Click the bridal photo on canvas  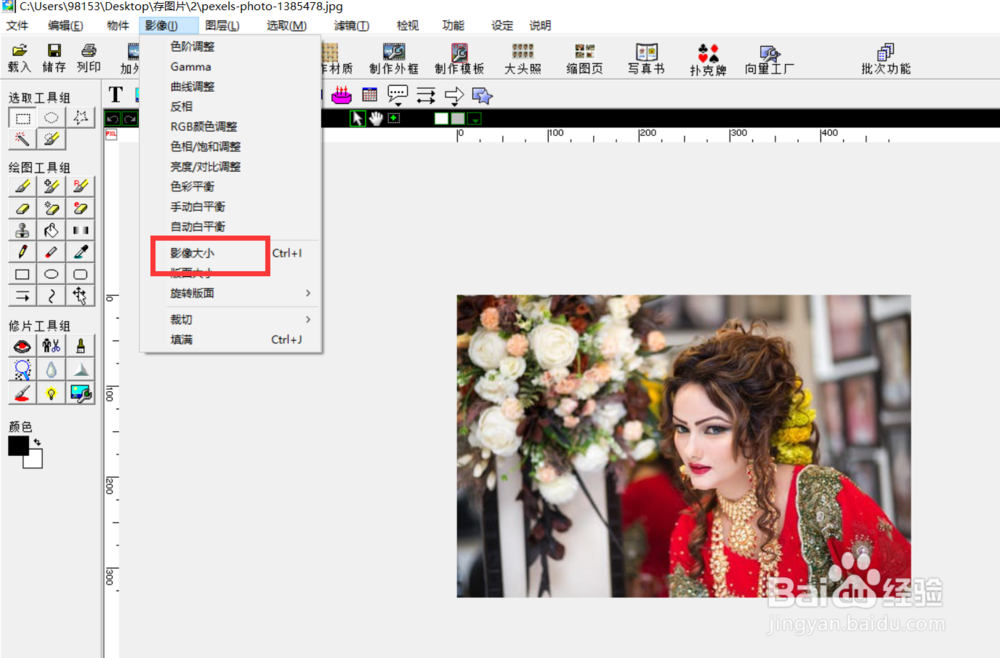tap(684, 446)
